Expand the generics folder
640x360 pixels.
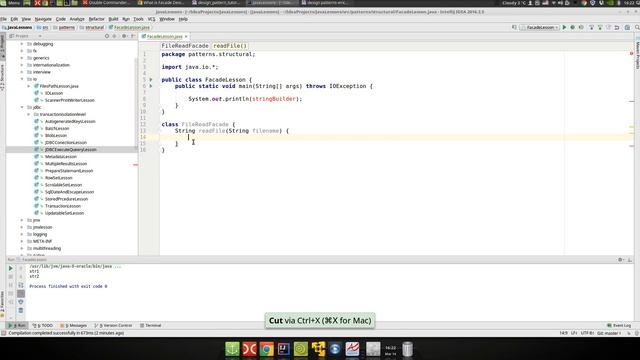coord(22,58)
